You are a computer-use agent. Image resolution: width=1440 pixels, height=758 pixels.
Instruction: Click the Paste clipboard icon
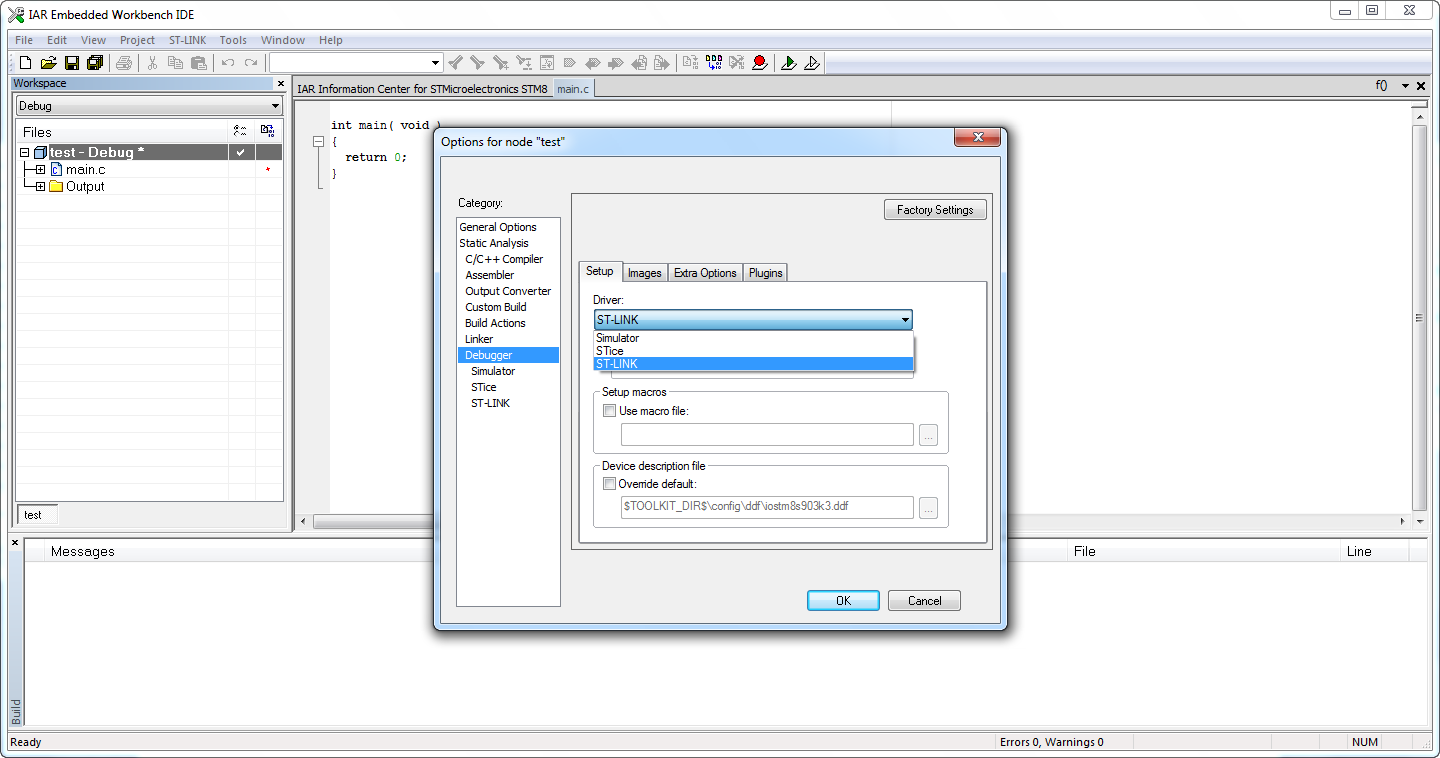pyautogui.click(x=199, y=63)
